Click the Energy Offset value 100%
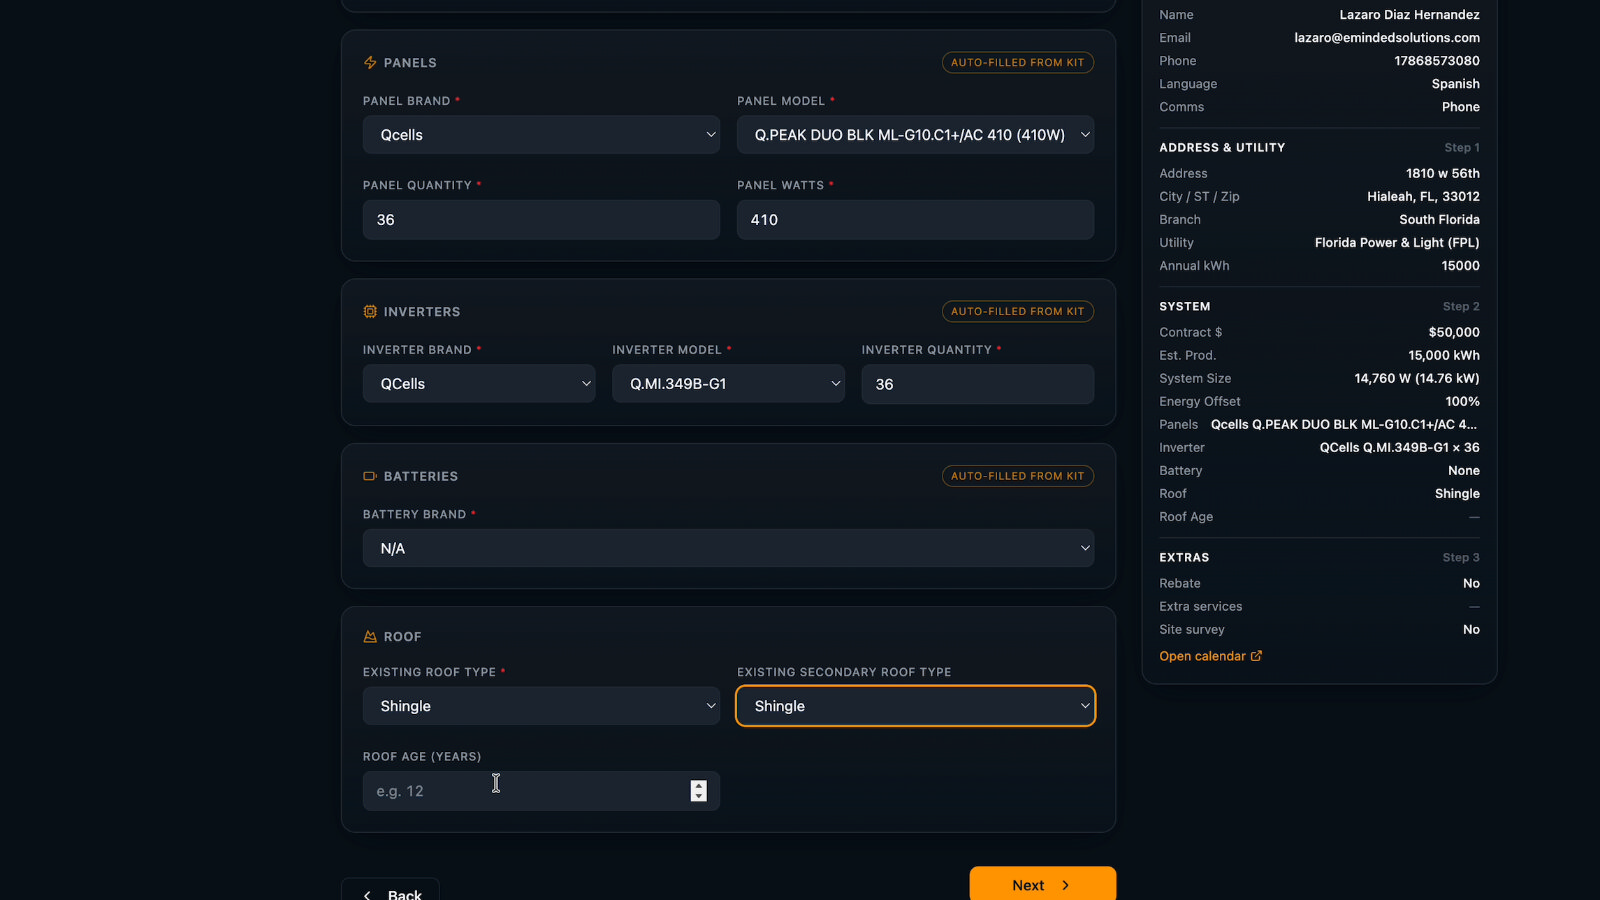Viewport: 1600px width, 900px height. (1462, 401)
